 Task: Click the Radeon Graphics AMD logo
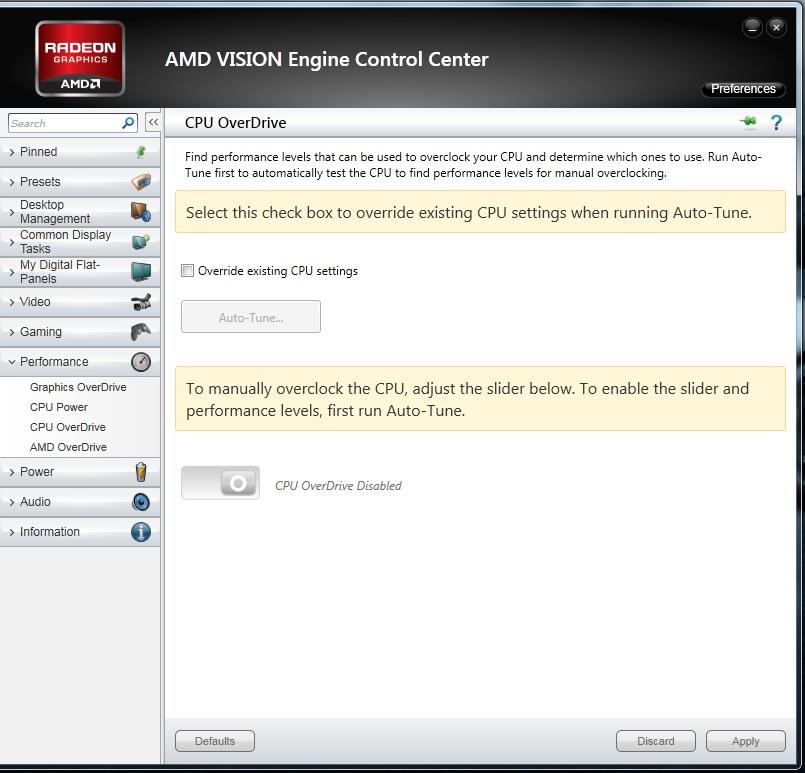80,59
